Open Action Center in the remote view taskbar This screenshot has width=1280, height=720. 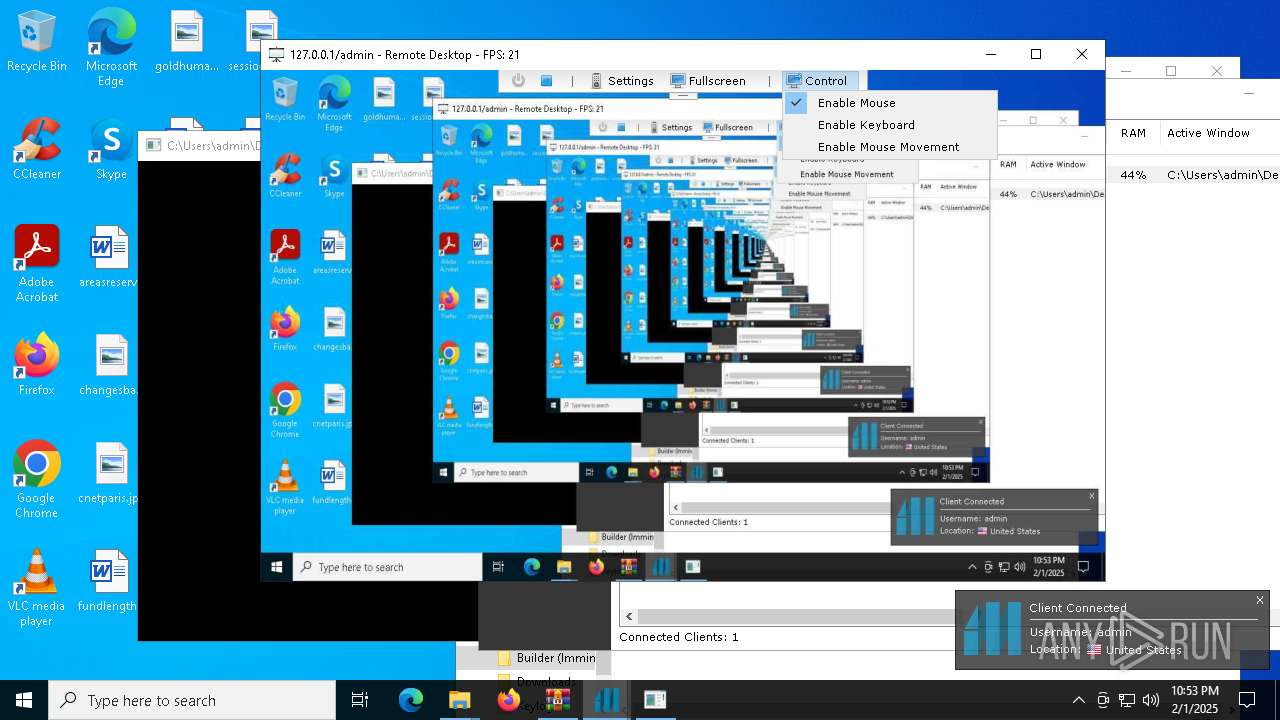point(1082,567)
